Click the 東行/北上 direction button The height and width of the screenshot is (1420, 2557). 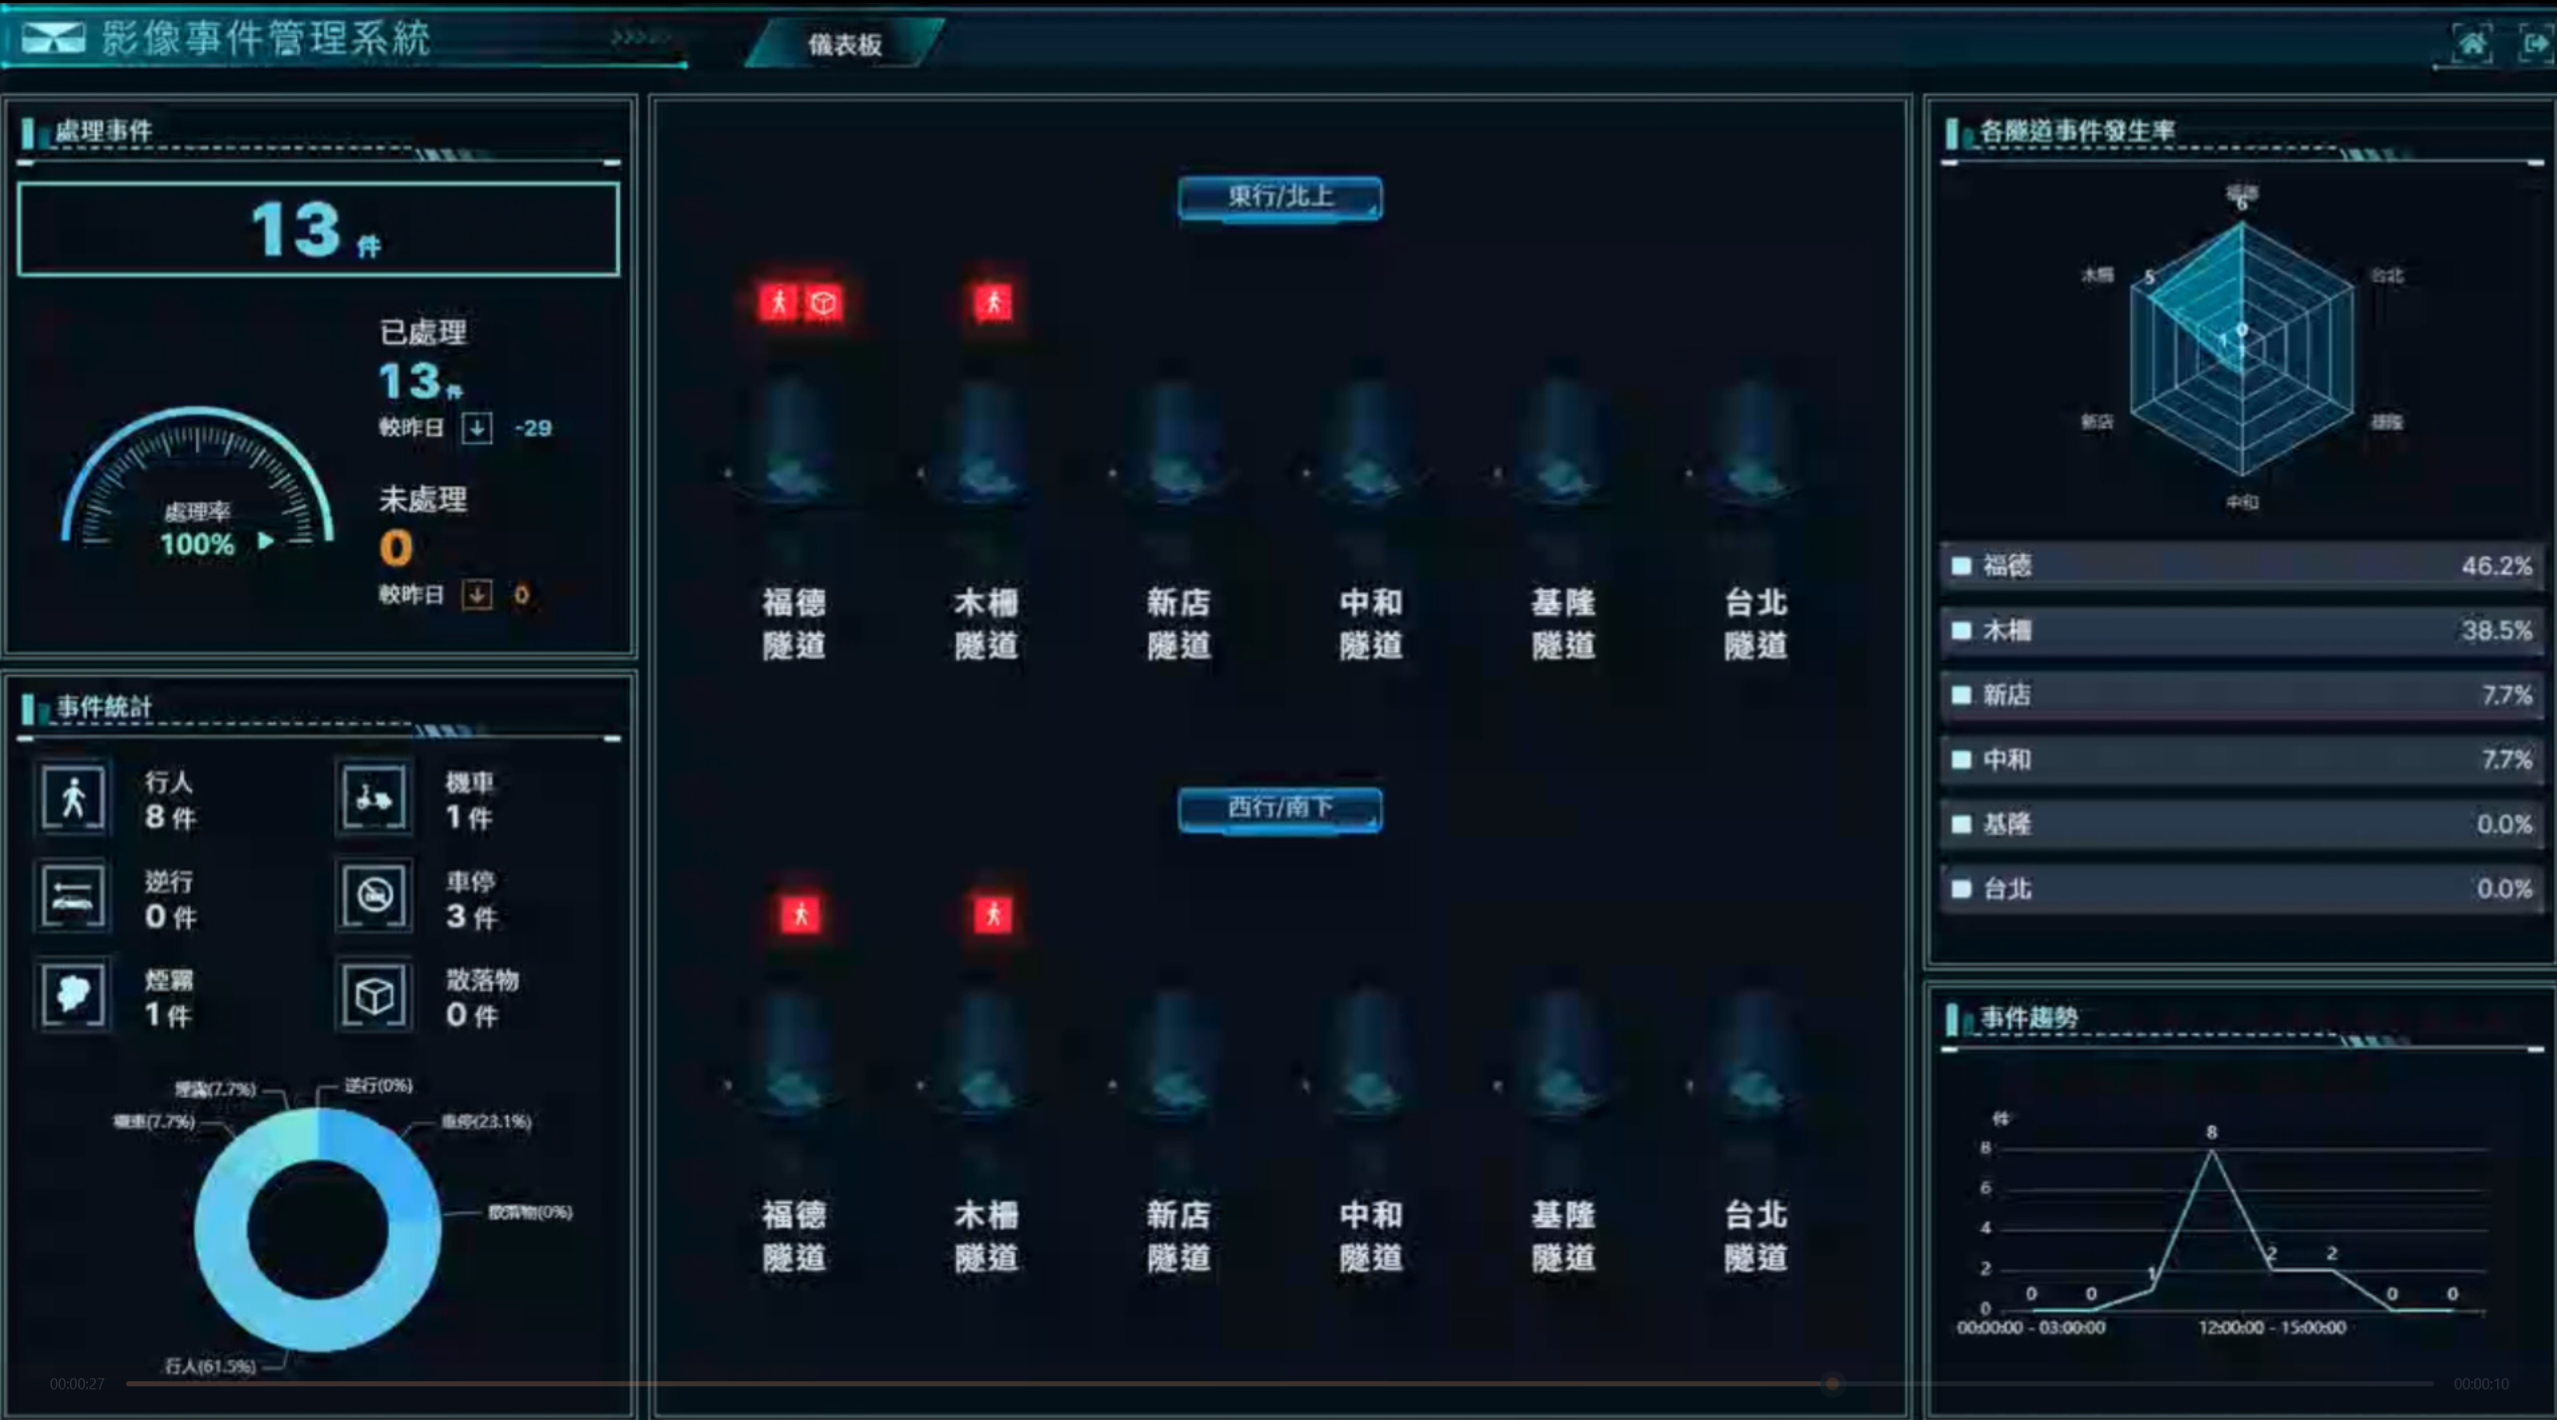click(x=1280, y=197)
